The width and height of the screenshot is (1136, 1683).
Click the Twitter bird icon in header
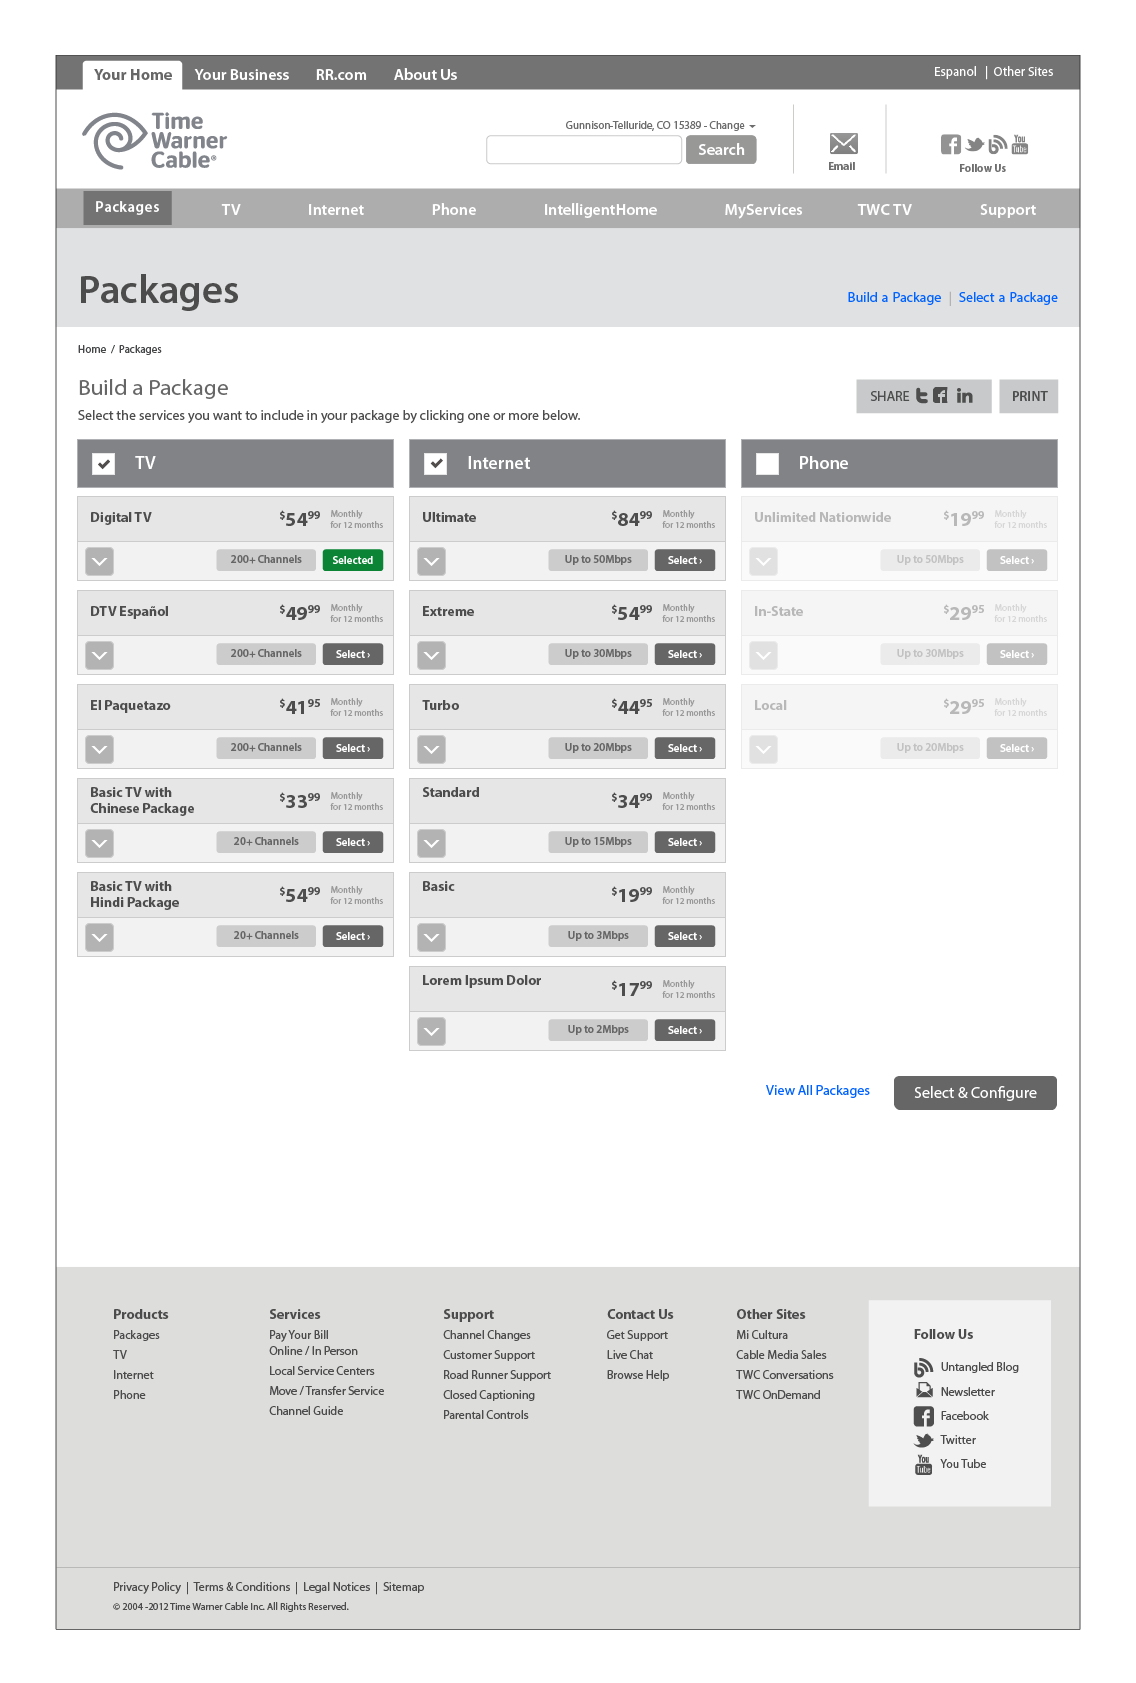pyautogui.click(x=974, y=145)
